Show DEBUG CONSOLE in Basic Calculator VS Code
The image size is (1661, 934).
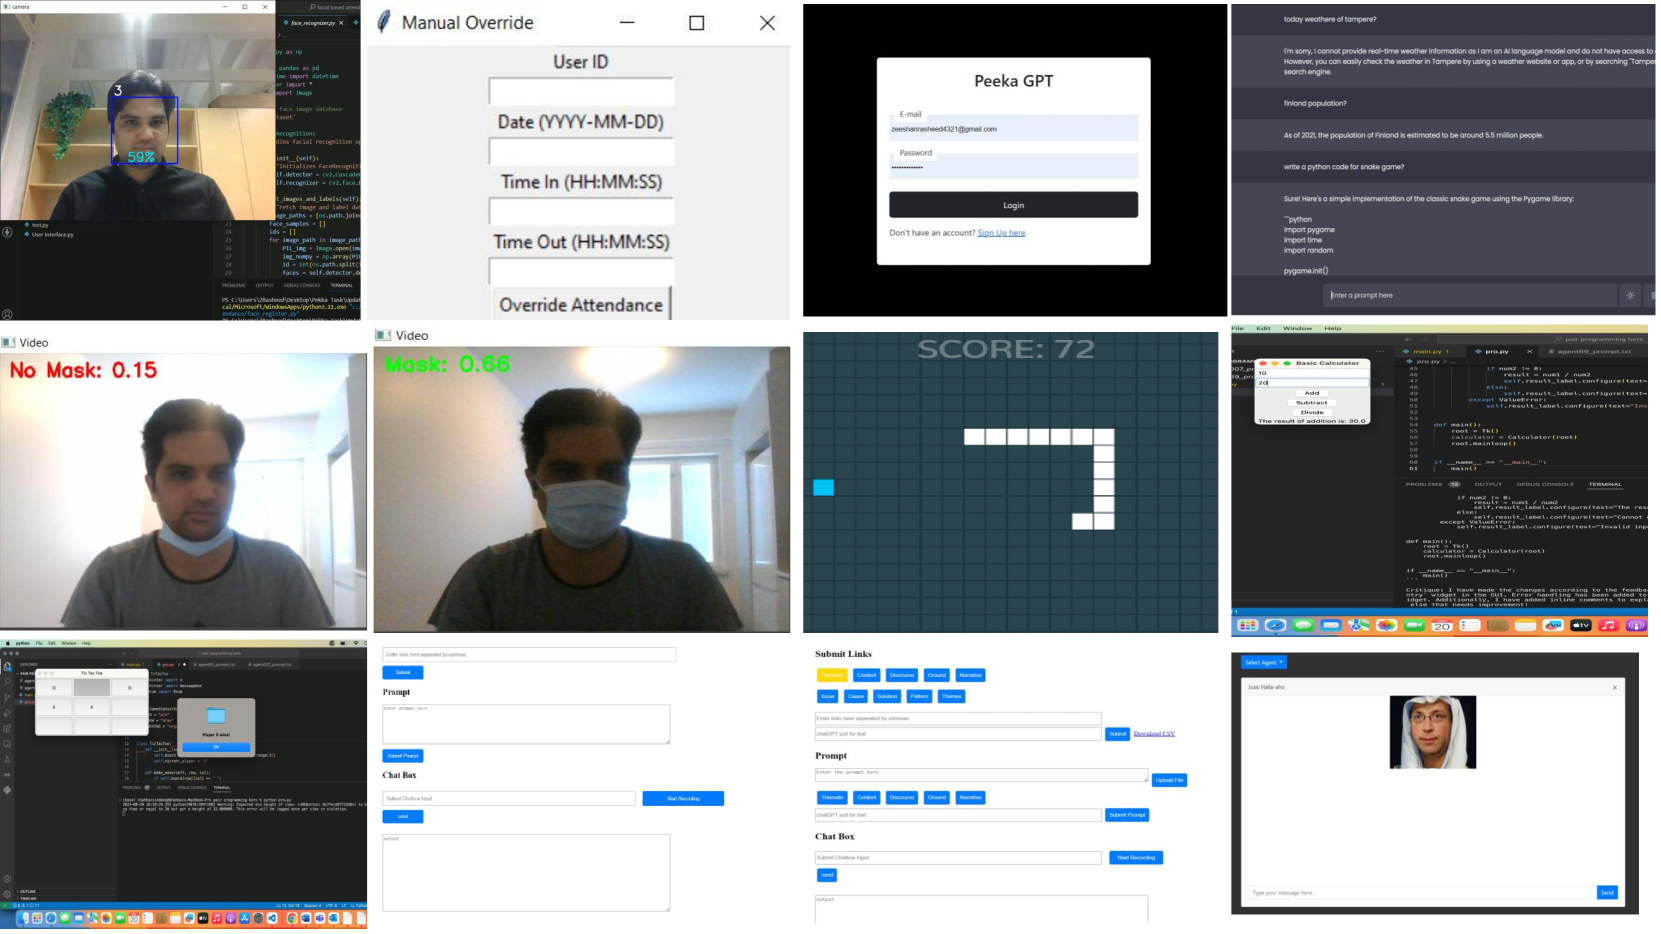pos(1545,485)
